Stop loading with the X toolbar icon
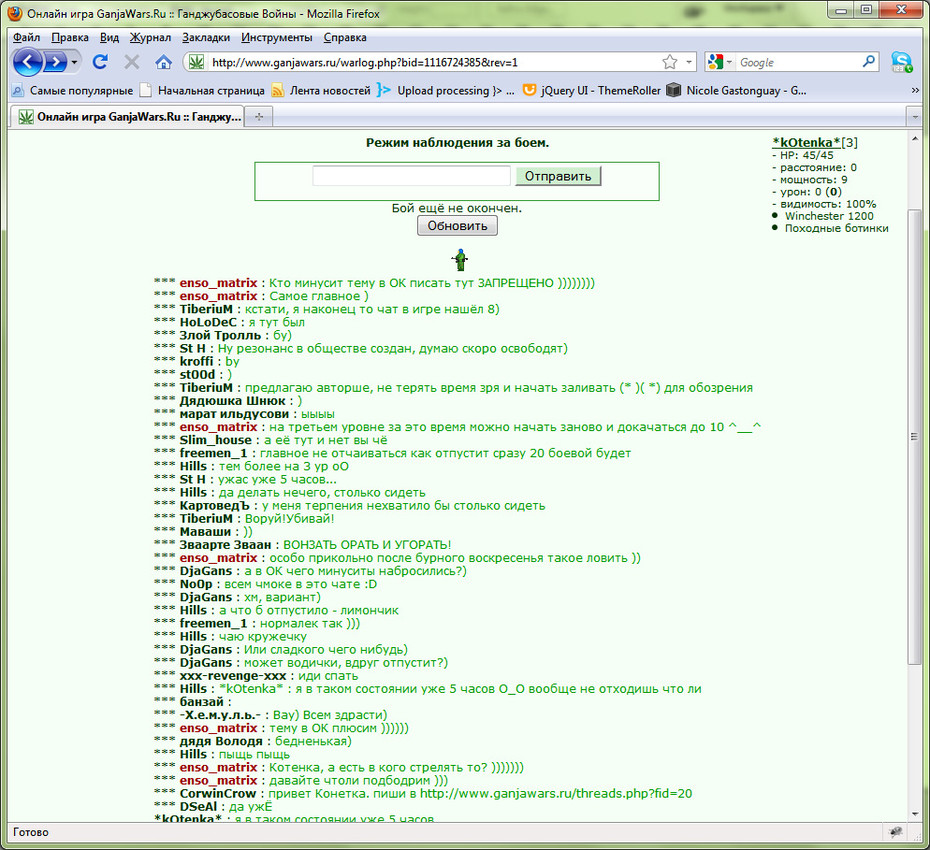This screenshot has width=930, height=850. pyautogui.click(x=132, y=62)
